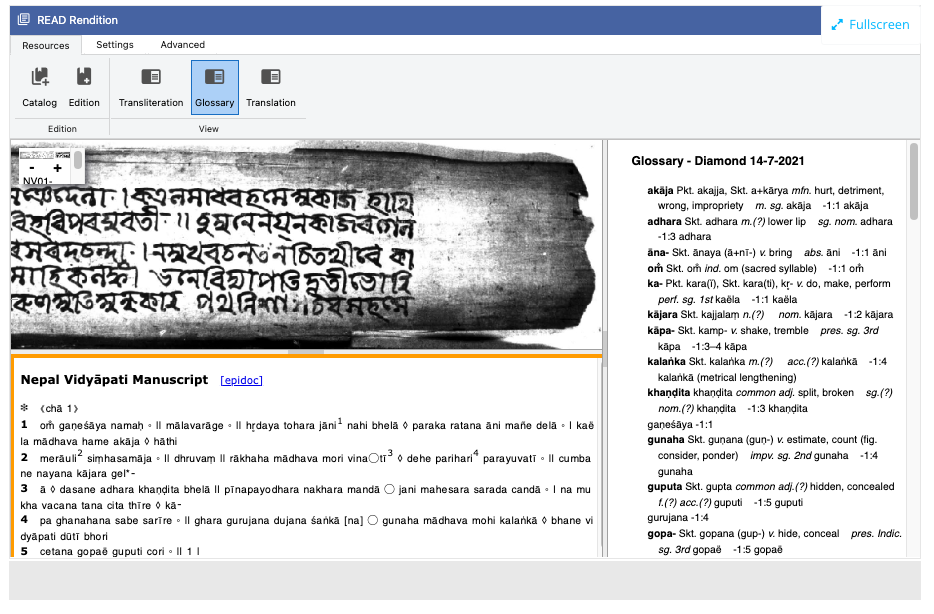Image resolution: width=934 pixels, height=614 pixels.
Task: Click the READ Rendition title icon
Action: pos(24,20)
